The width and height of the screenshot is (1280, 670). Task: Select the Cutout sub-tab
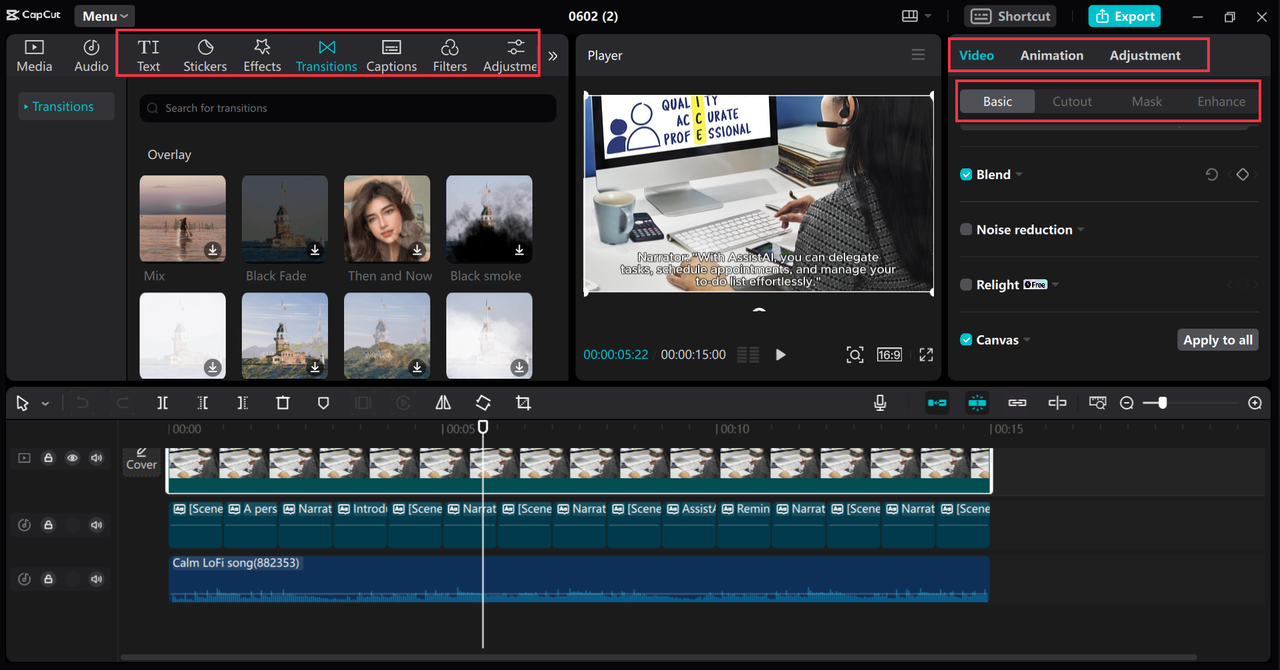1072,101
